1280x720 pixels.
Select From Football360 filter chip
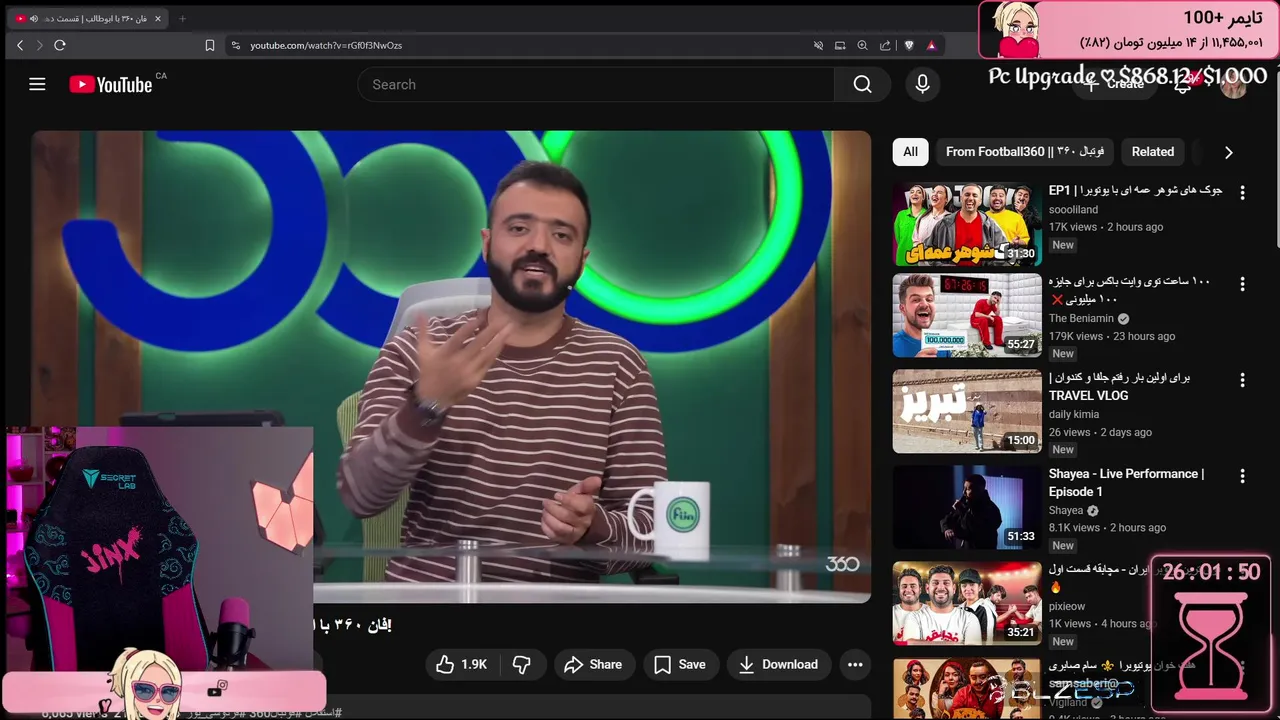click(x=1025, y=152)
